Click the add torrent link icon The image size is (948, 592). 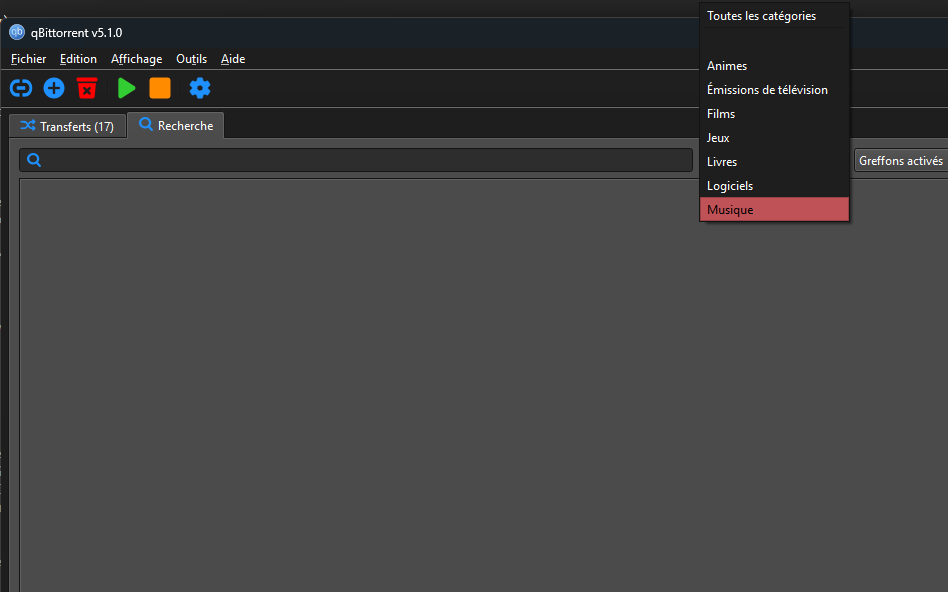20,88
